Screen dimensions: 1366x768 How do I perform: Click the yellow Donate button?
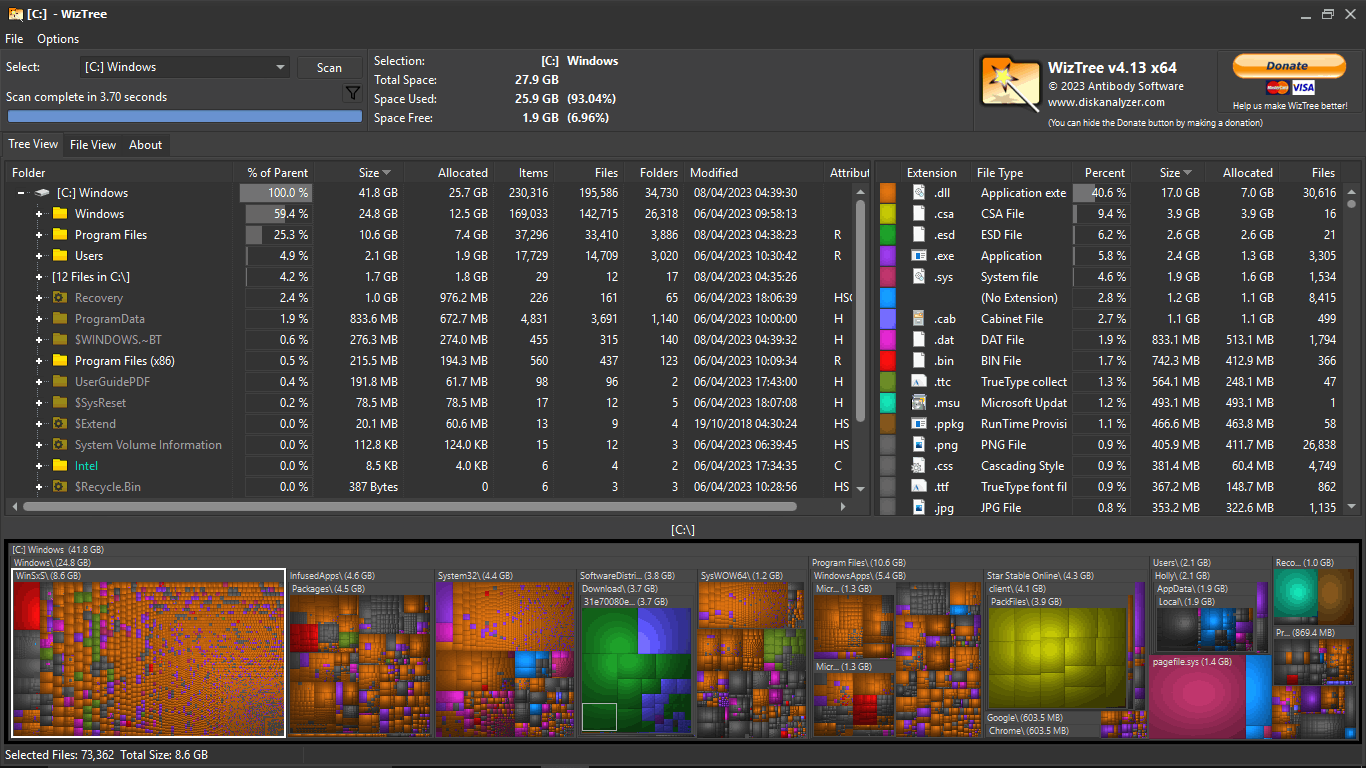[1288, 66]
